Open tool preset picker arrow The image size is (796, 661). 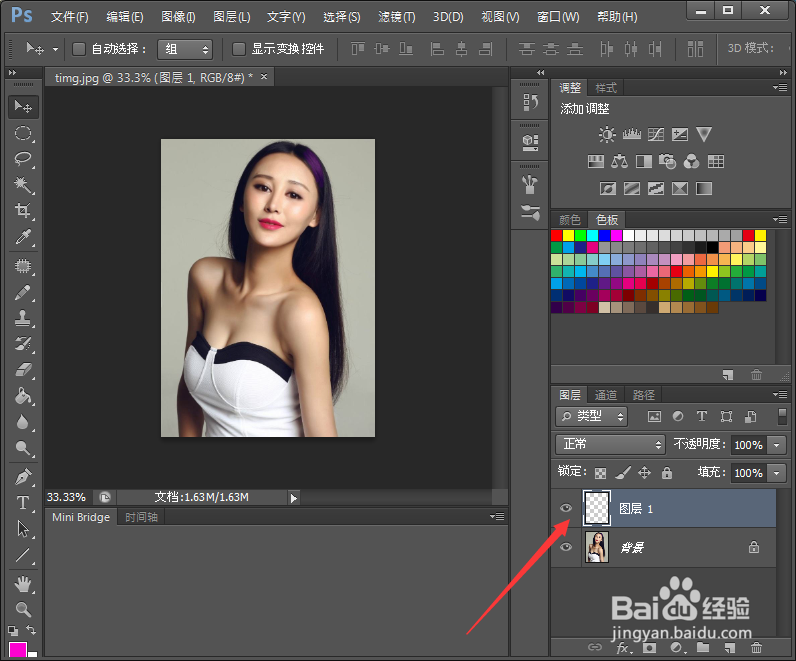point(55,49)
